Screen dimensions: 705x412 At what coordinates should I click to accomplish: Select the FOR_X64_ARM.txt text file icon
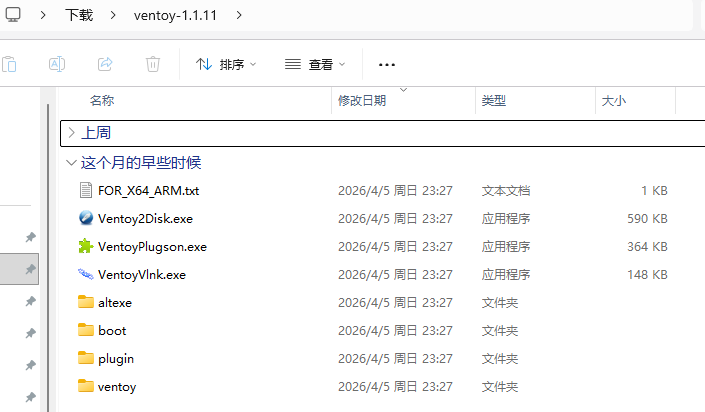click(85, 190)
